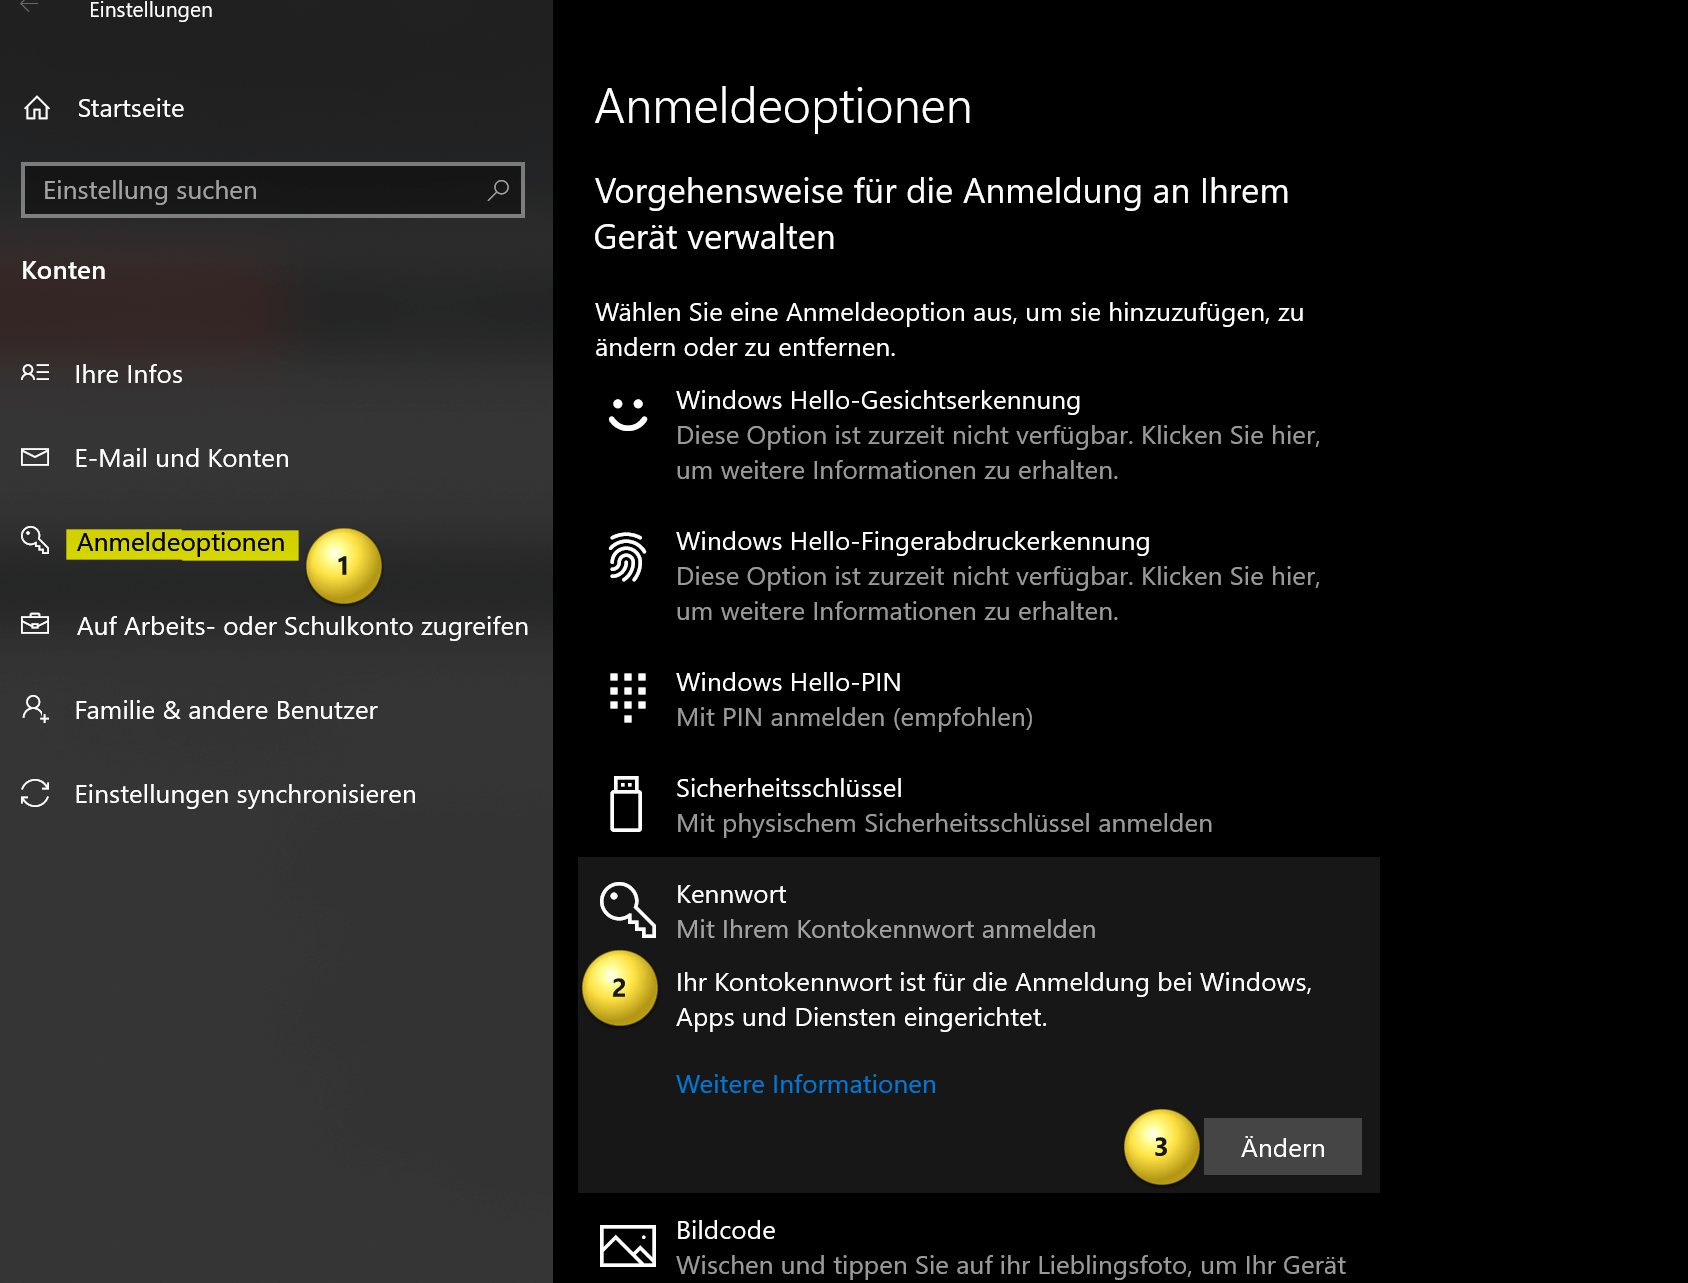
Task: Click the envelope icon for E-Mail und Konten
Action: coord(35,457)
